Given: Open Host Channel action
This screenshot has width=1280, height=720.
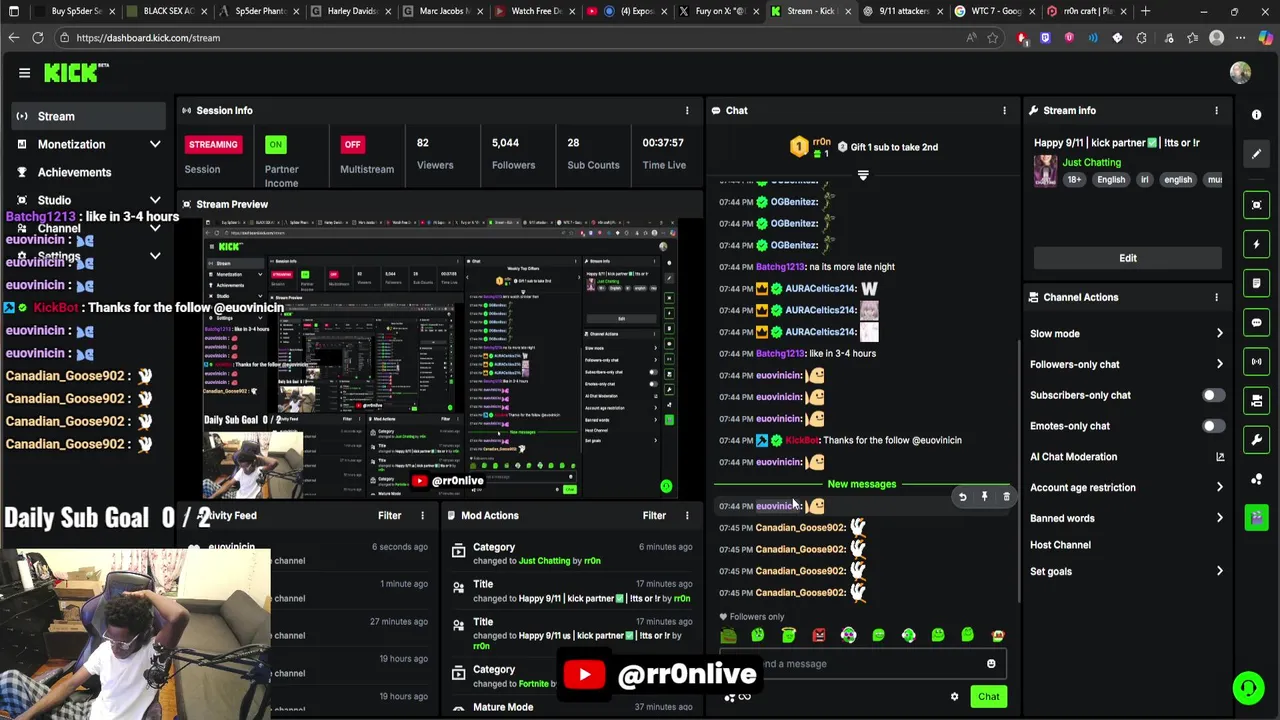Looking at the screenshot, I should coord(1060,545).
